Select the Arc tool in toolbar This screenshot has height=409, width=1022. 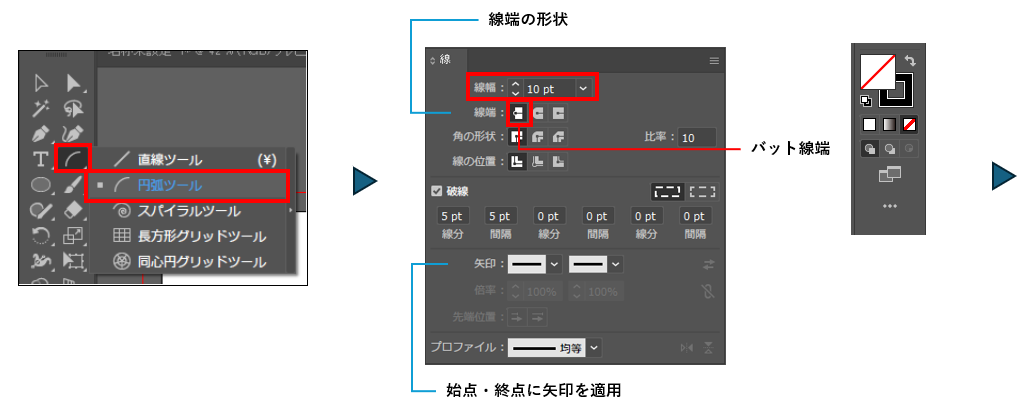72,159
